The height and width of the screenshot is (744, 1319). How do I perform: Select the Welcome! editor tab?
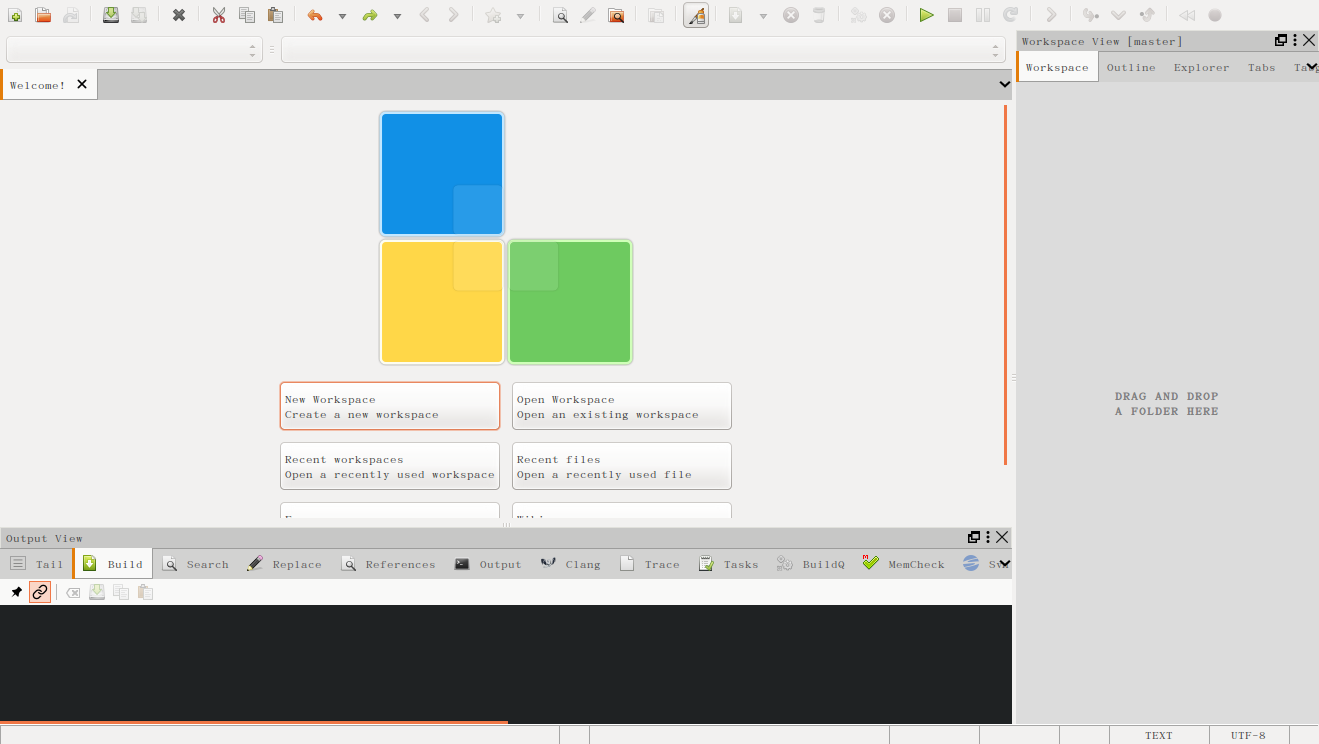point(48,85)
